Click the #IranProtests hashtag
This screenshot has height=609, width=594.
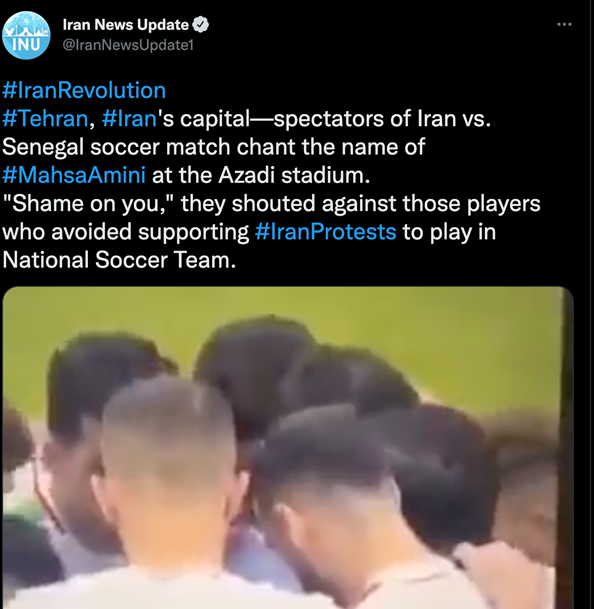tap(326, 232)
